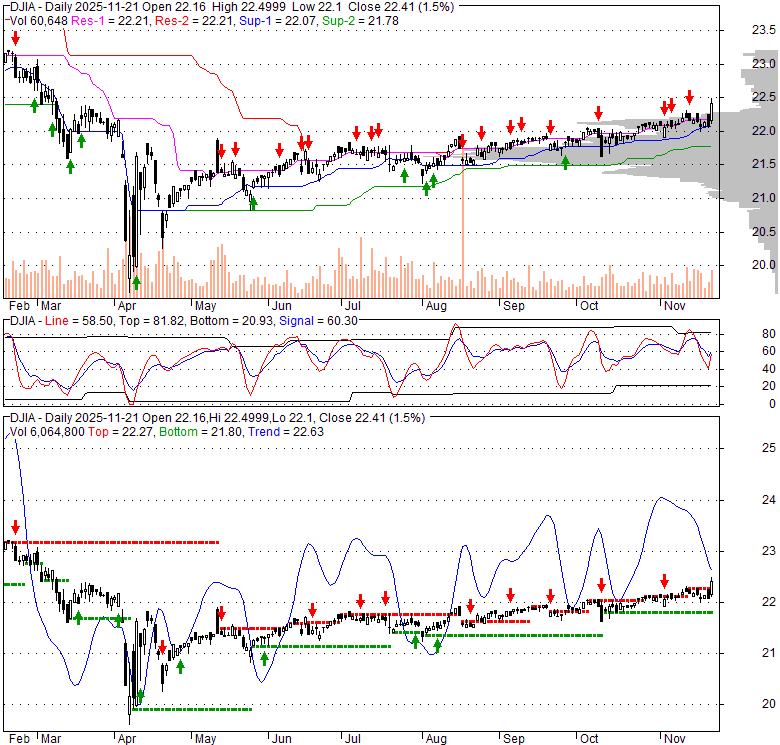Screen dimensions: 780x745
Task: Click the blue 'Trend = 22.63' legend
Action: pyautogui.click(x=286, y=432)
